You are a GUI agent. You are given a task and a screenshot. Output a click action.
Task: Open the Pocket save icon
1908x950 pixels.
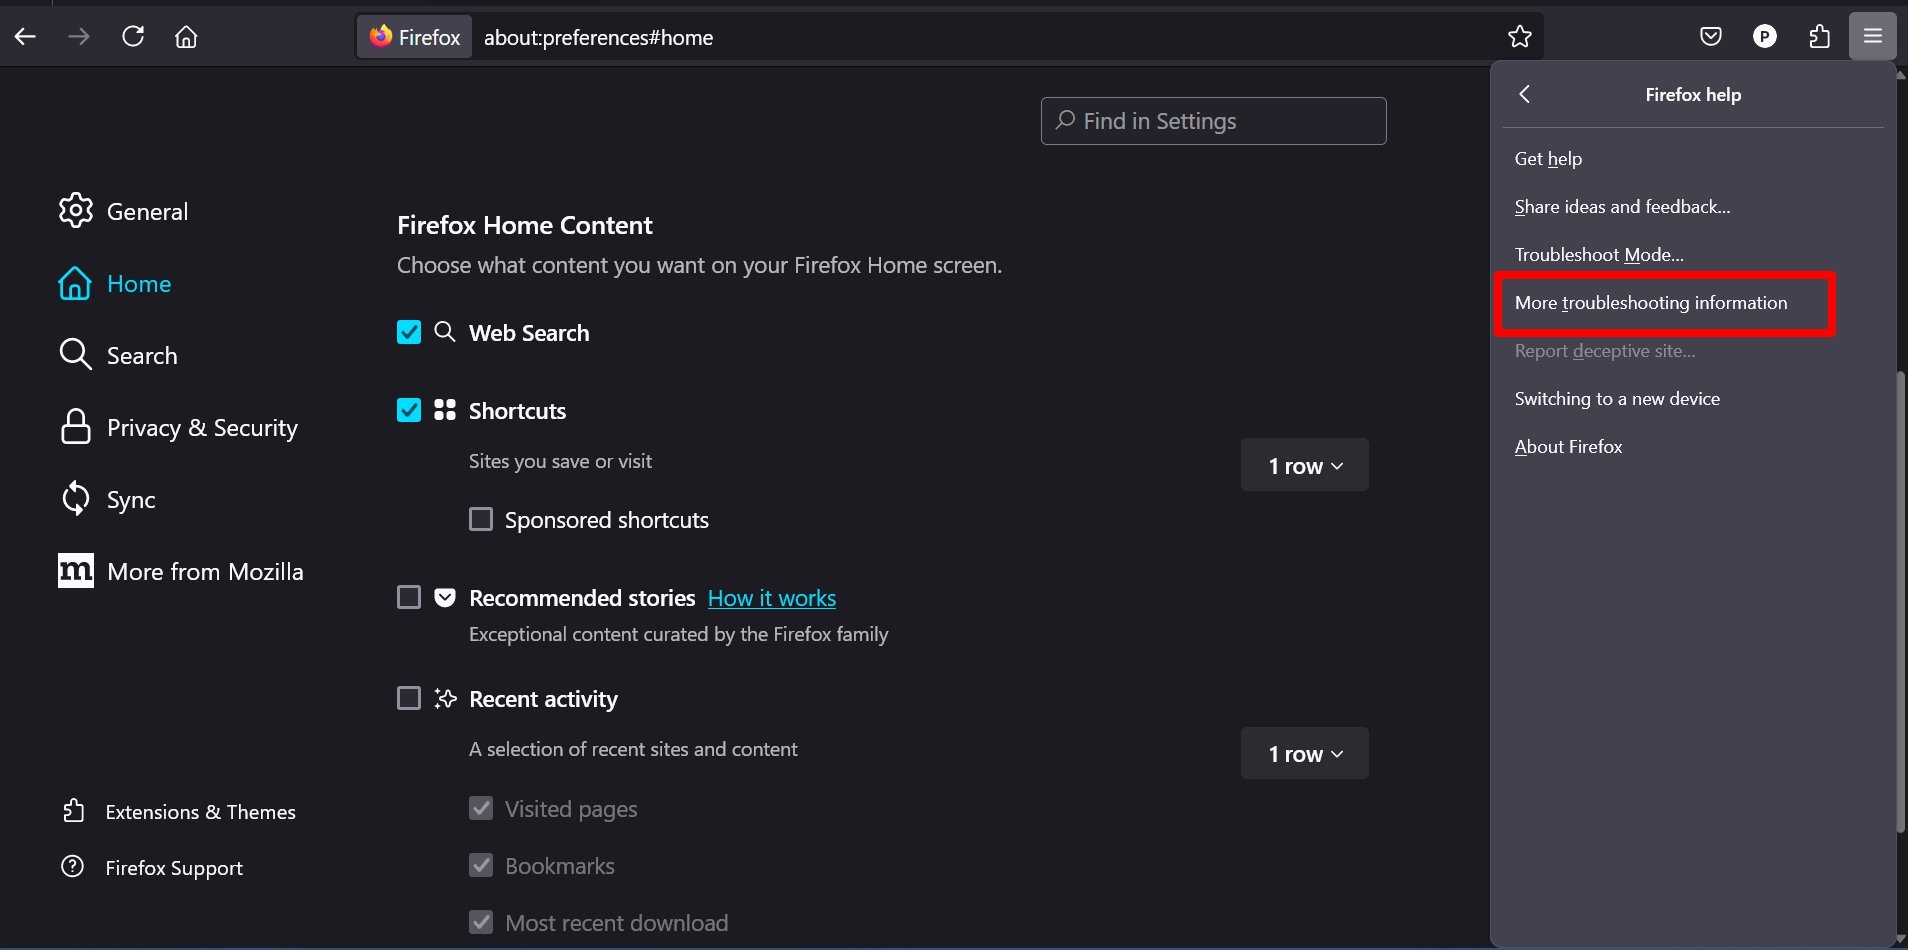click(1711, 37)
